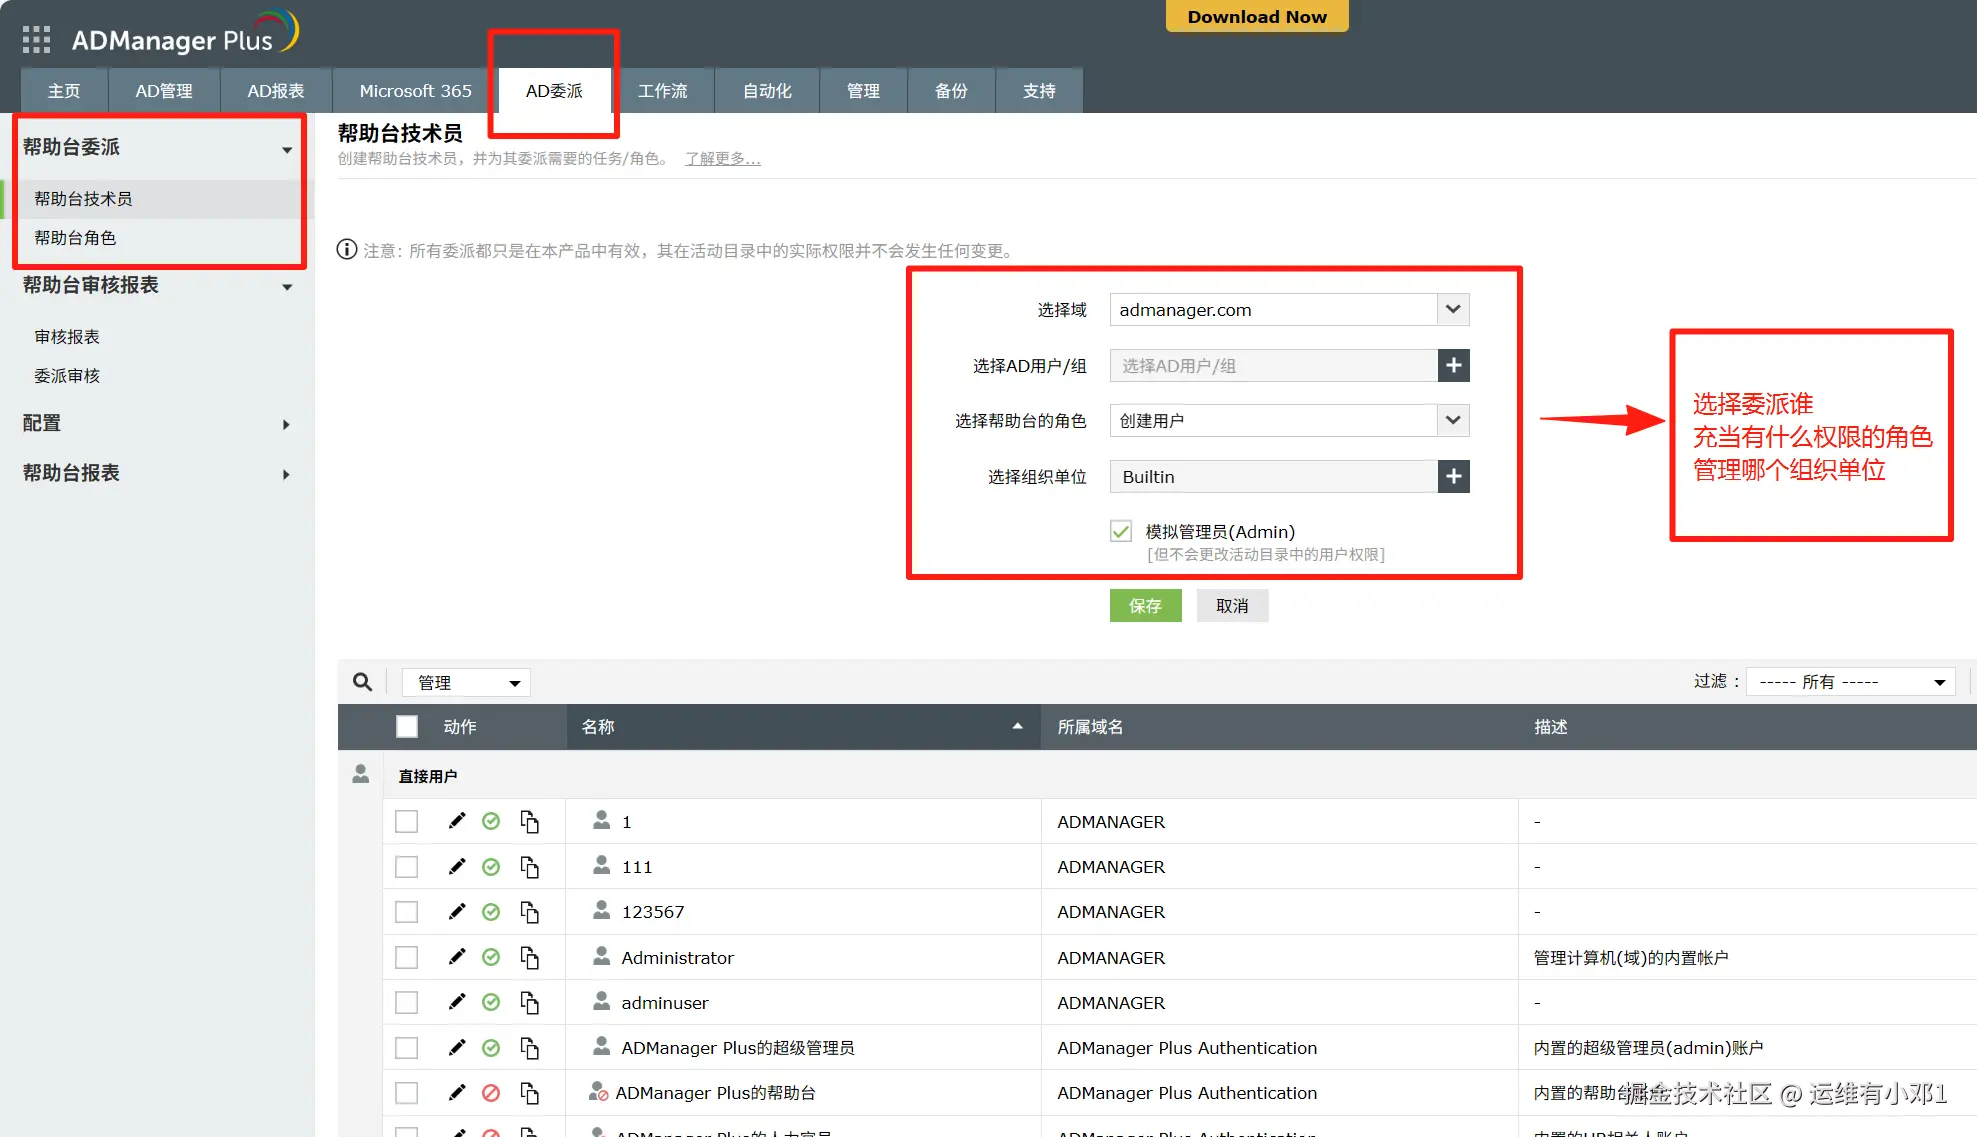Screen dimensions: 1977x1137
Task: Click plus icon for 选择AD用户/组
Action: coord(1453,366)
